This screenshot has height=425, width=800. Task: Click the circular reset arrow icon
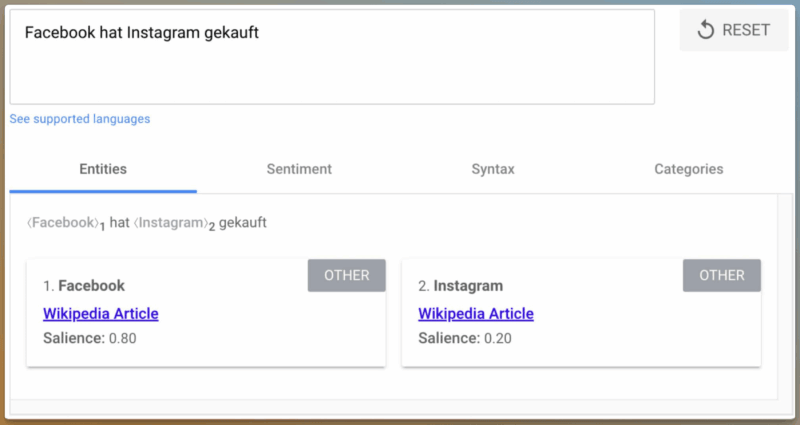706,30
